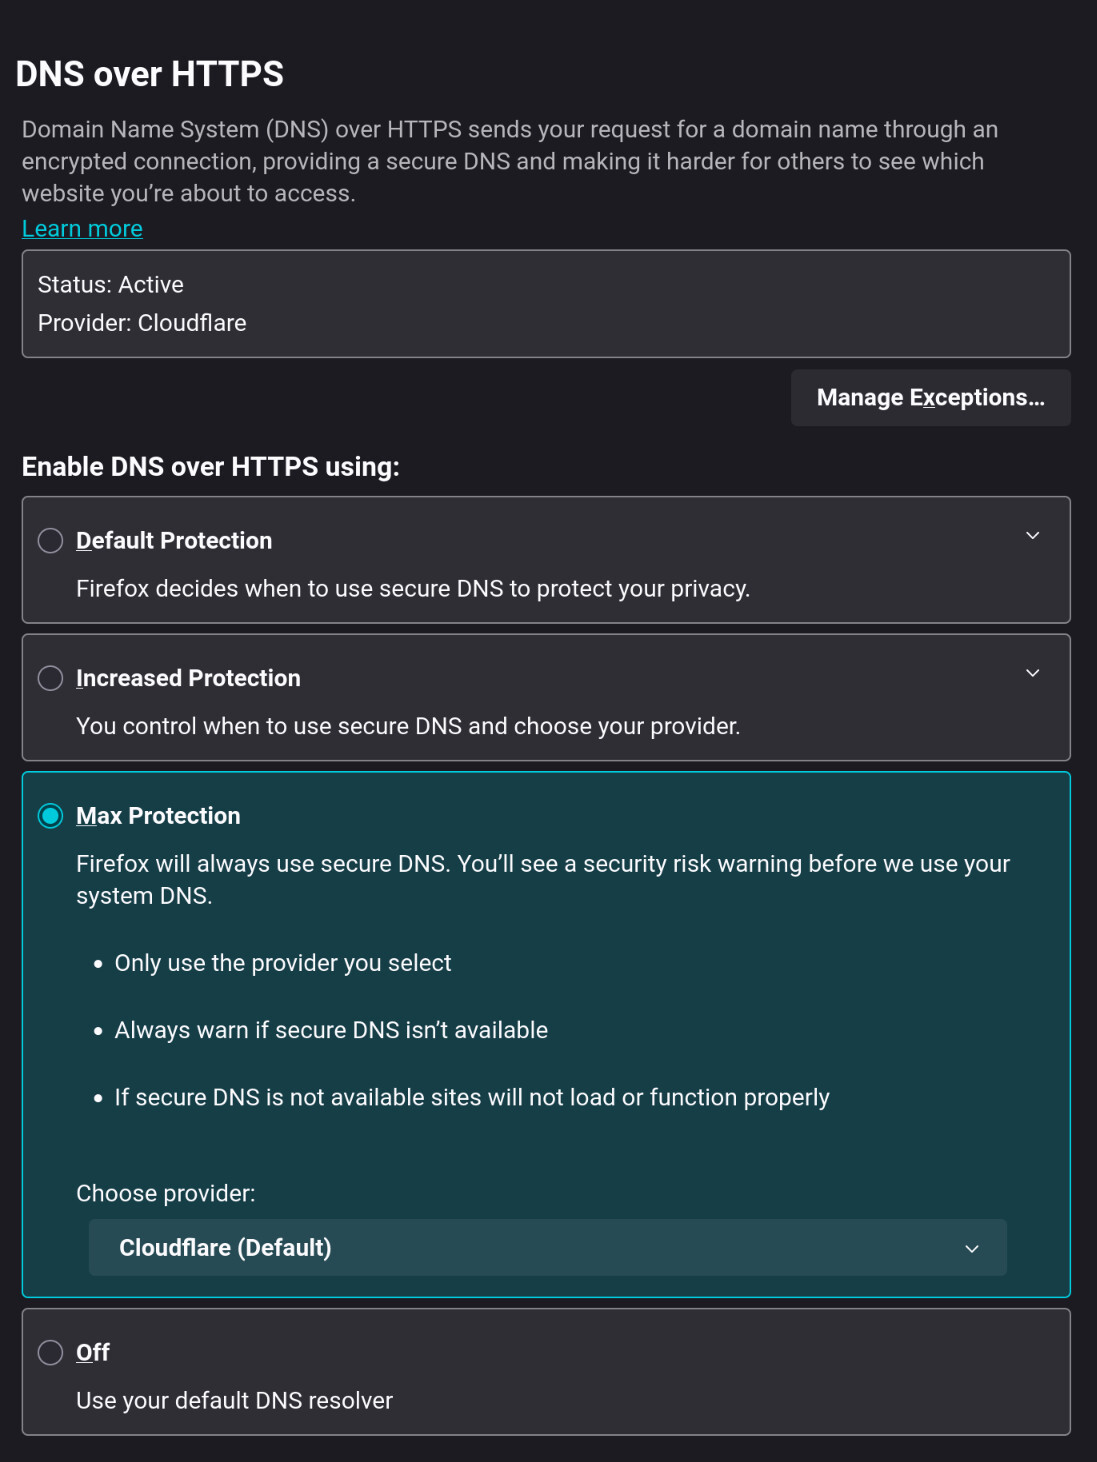Click the Use your default DNS resolver description
Viewport: 1097px width, 1462px height.
[x=234, y=1401]
